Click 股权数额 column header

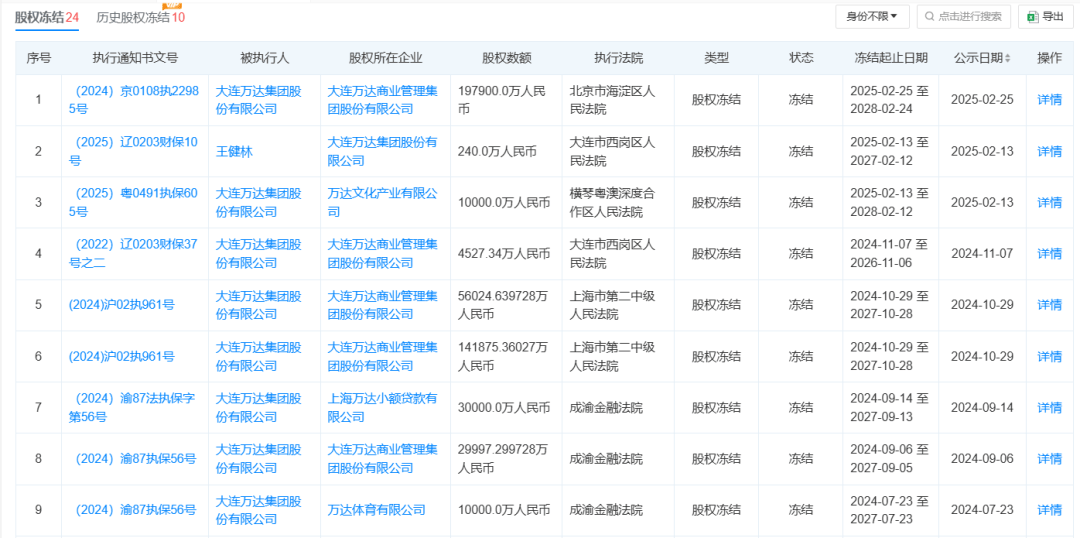click(x=506, y=59)
